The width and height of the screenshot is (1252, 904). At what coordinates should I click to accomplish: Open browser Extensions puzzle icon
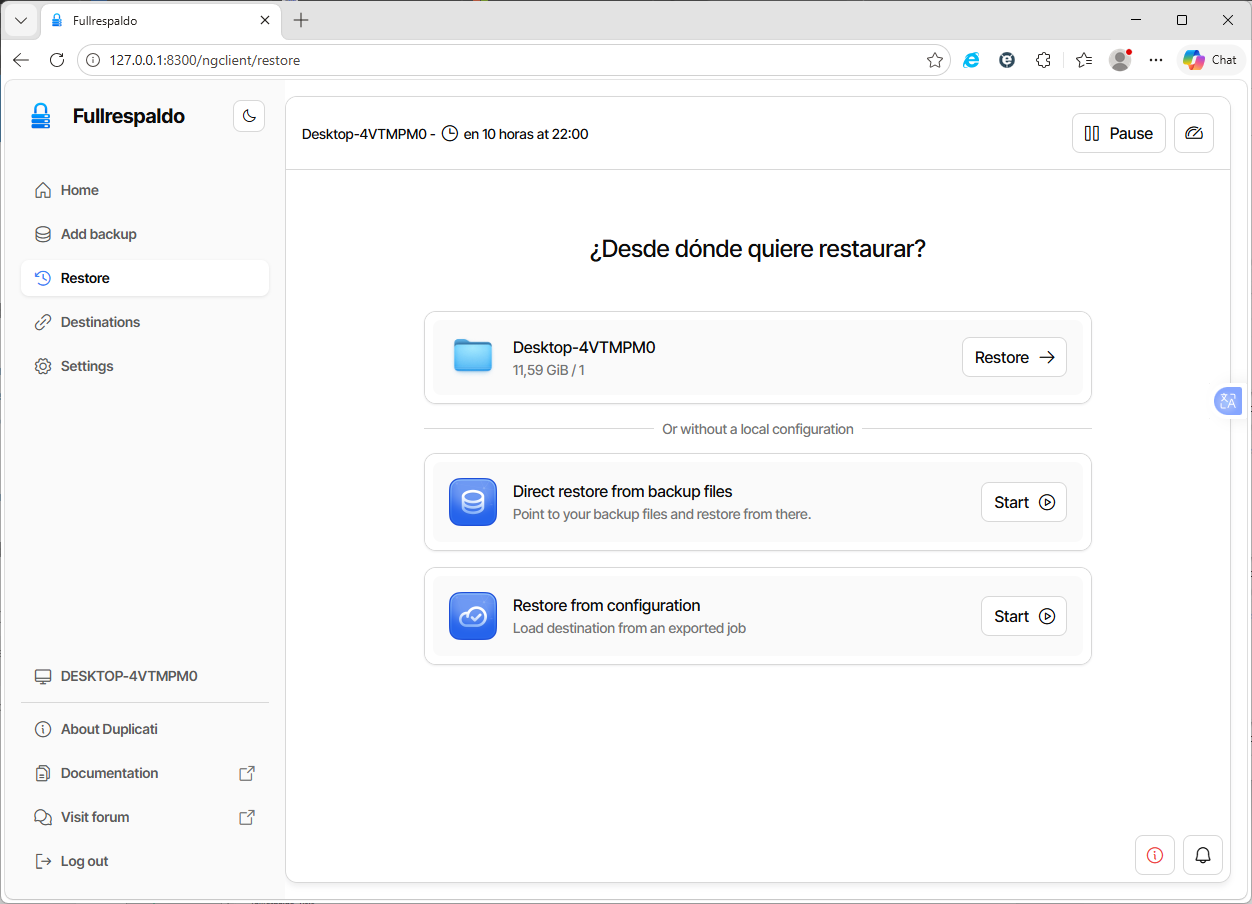[x=1043, y=60]
